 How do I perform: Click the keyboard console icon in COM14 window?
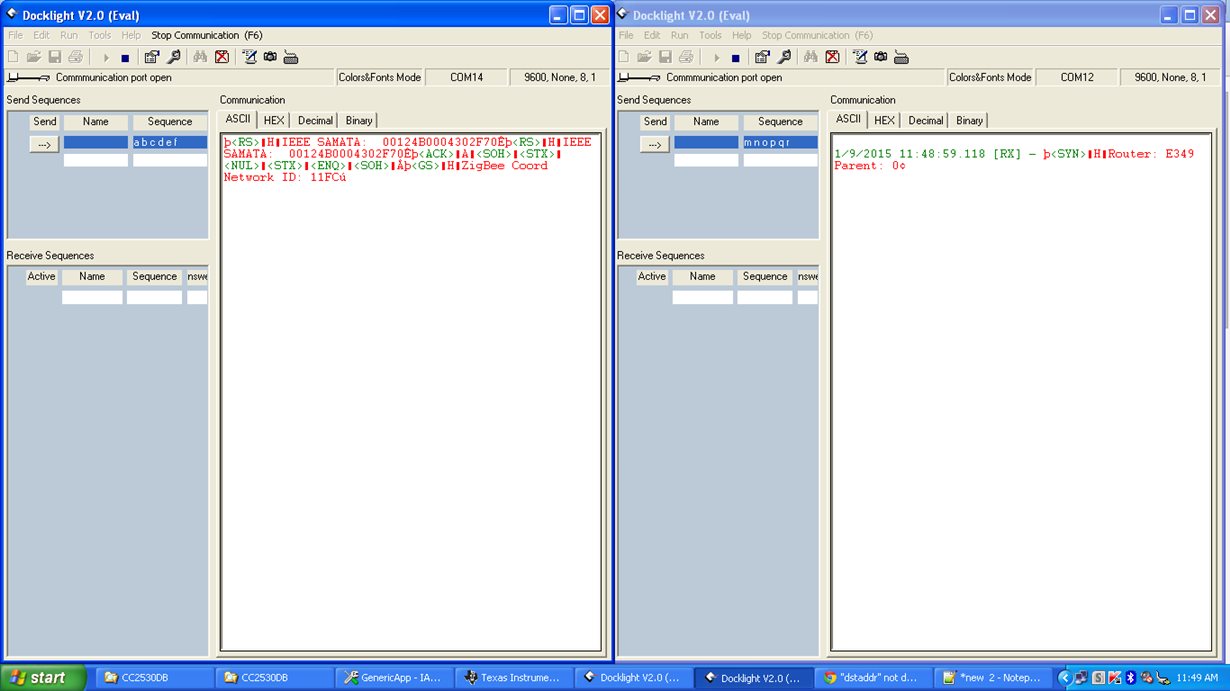[x=291, y=57]
